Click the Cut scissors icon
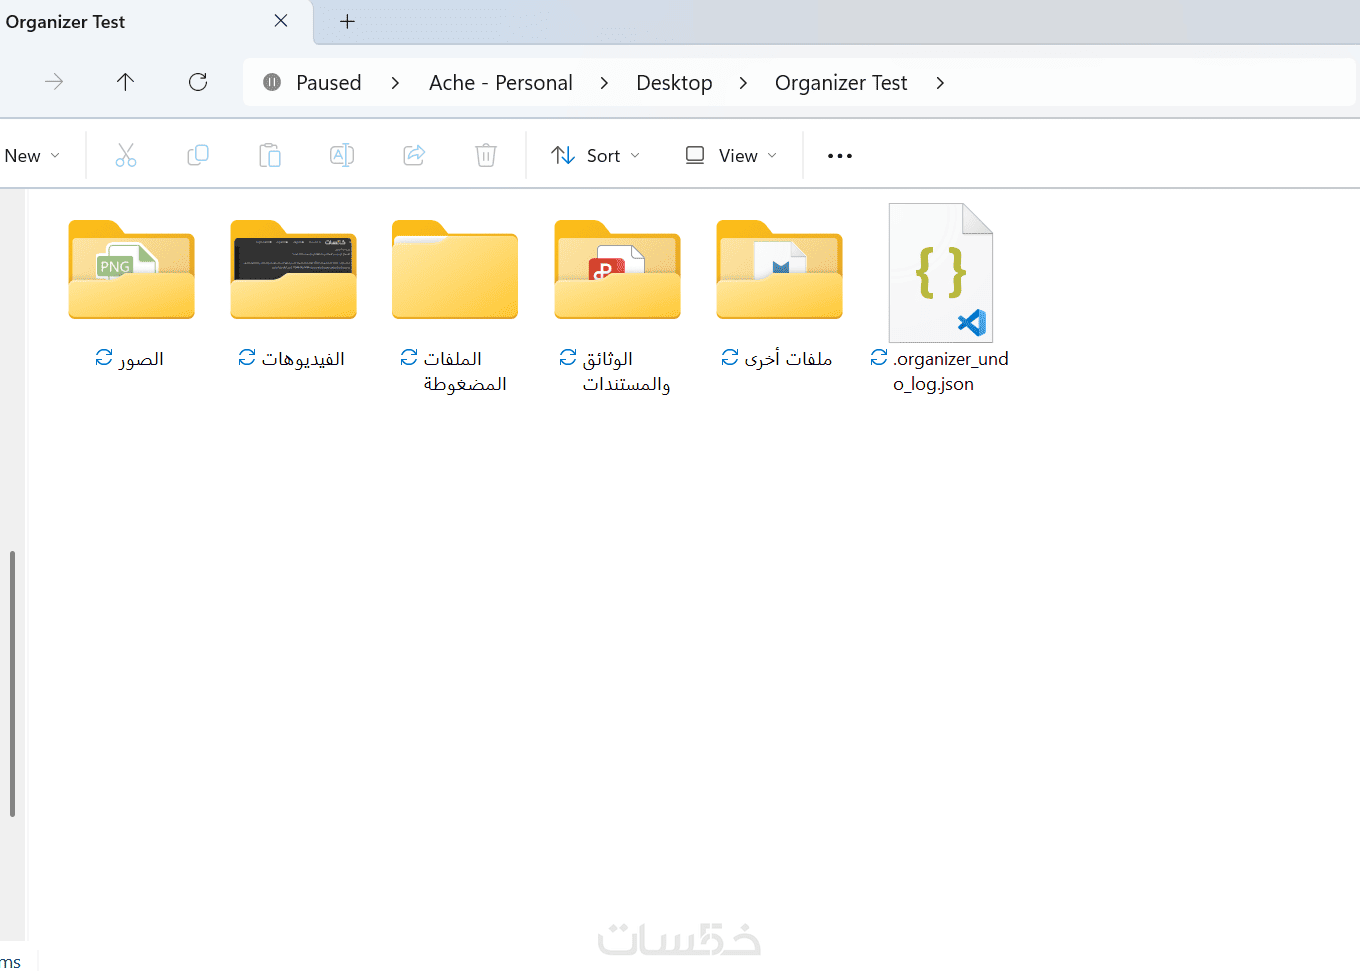 point(126,155)
